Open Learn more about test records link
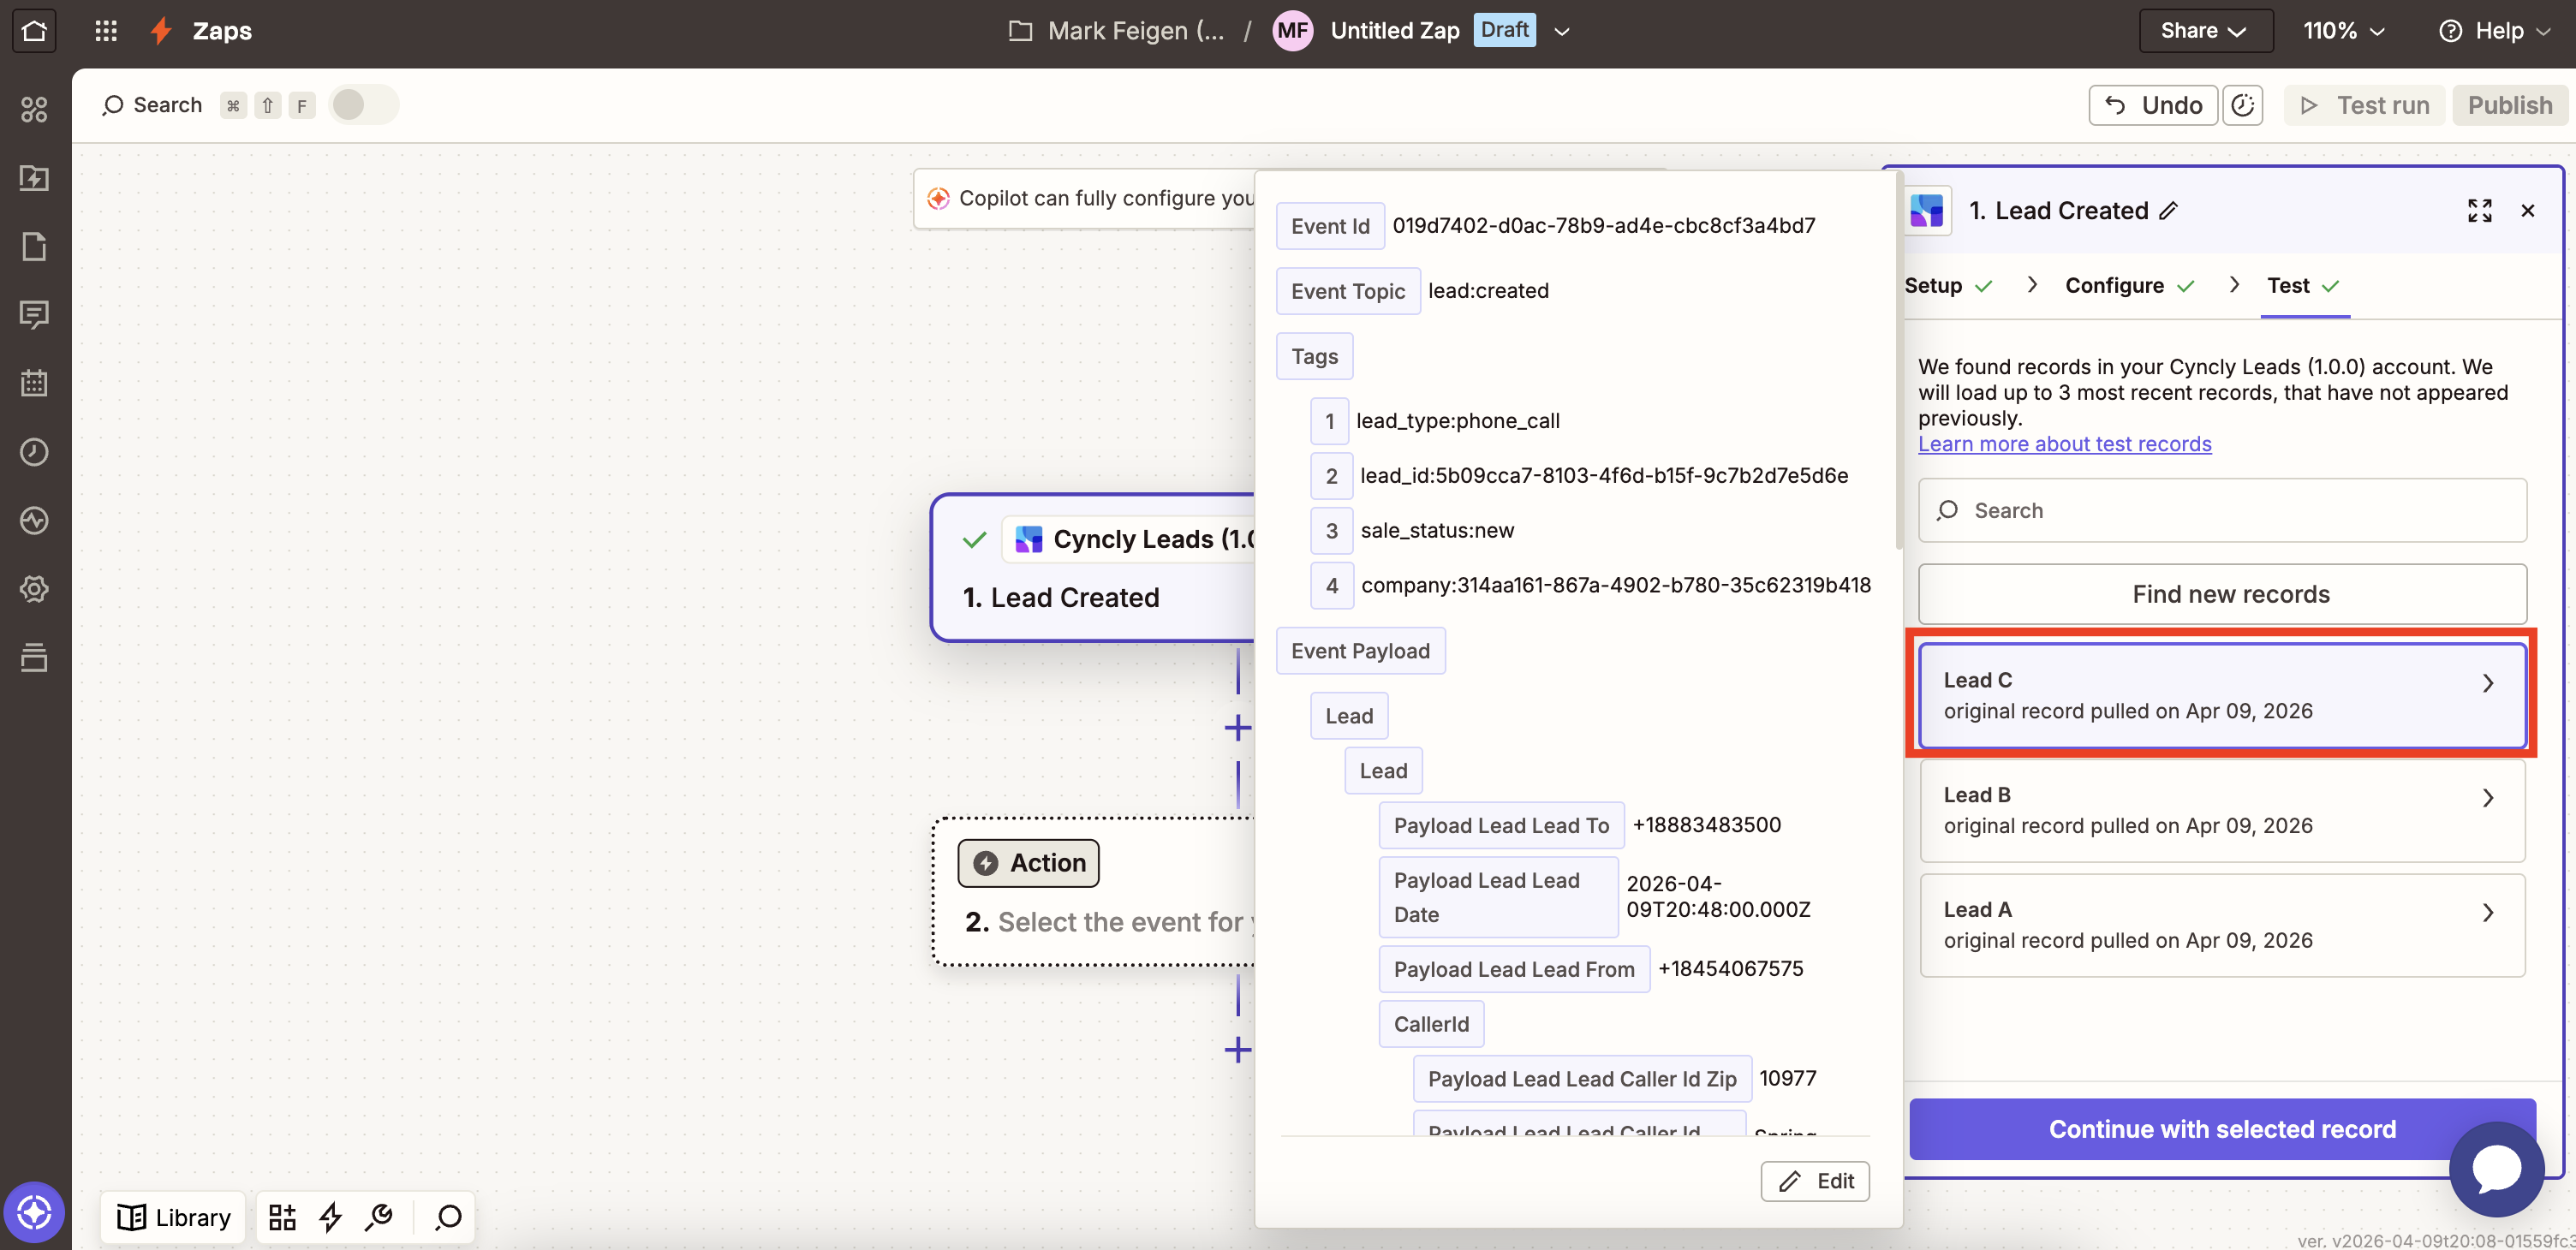 point(2064,444)
